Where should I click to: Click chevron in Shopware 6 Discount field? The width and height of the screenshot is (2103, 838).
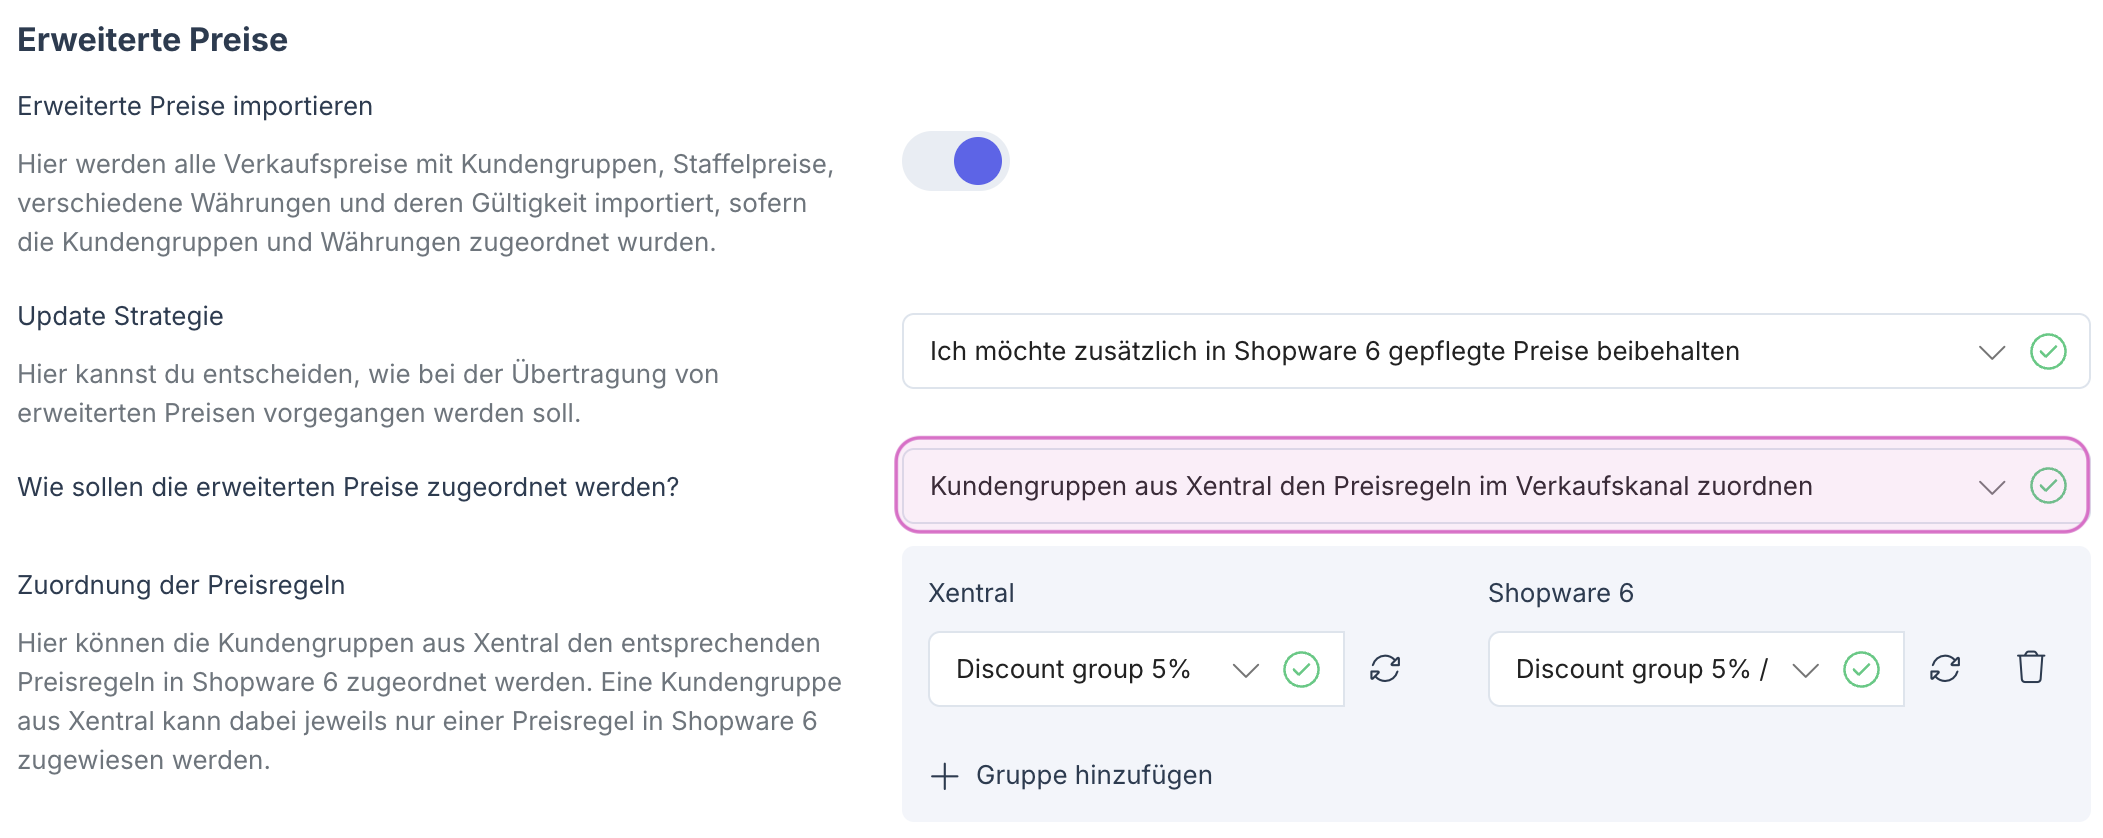pos(1805,670)
